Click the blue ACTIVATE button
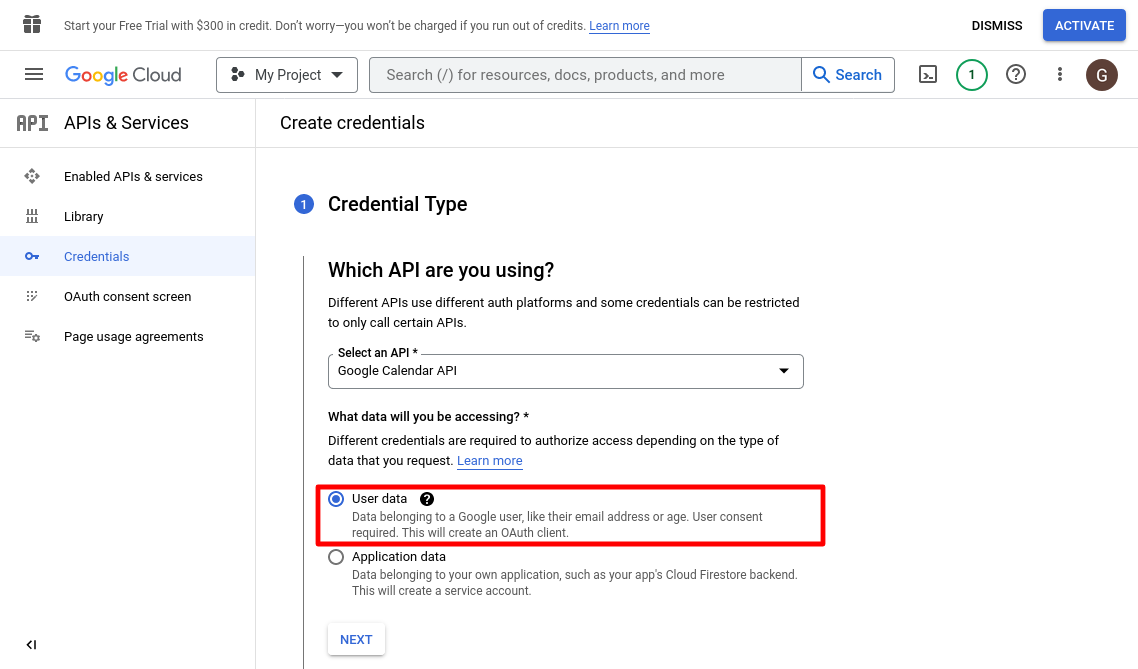 [1084, 26]
